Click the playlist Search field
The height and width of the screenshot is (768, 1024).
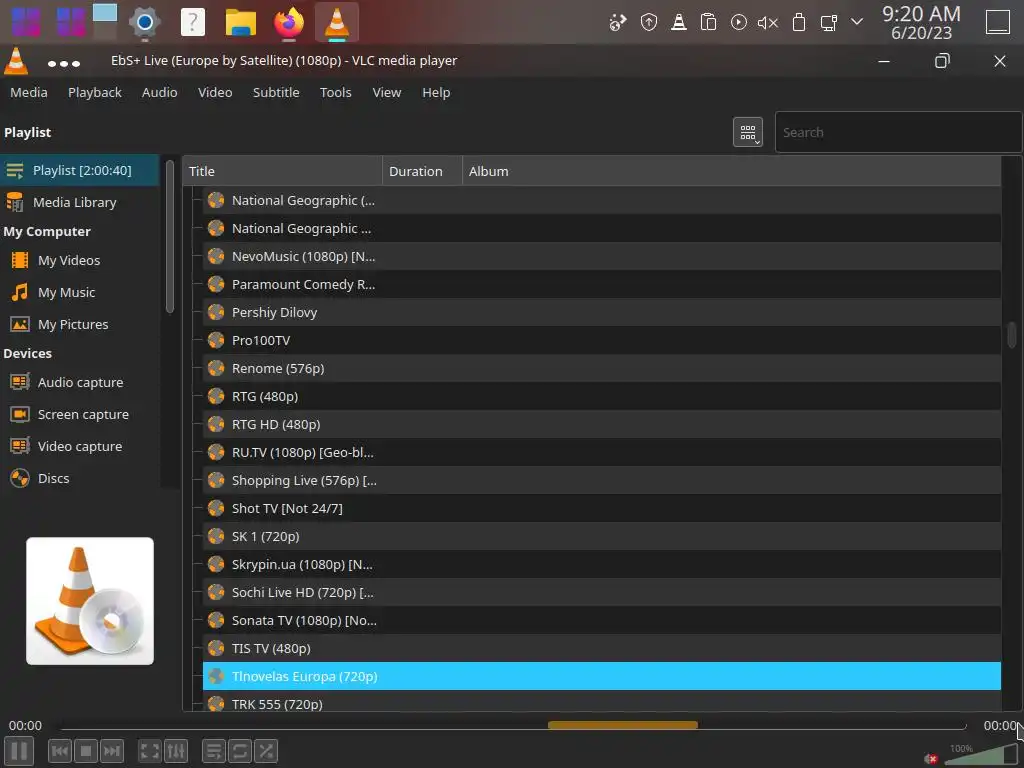898,133
